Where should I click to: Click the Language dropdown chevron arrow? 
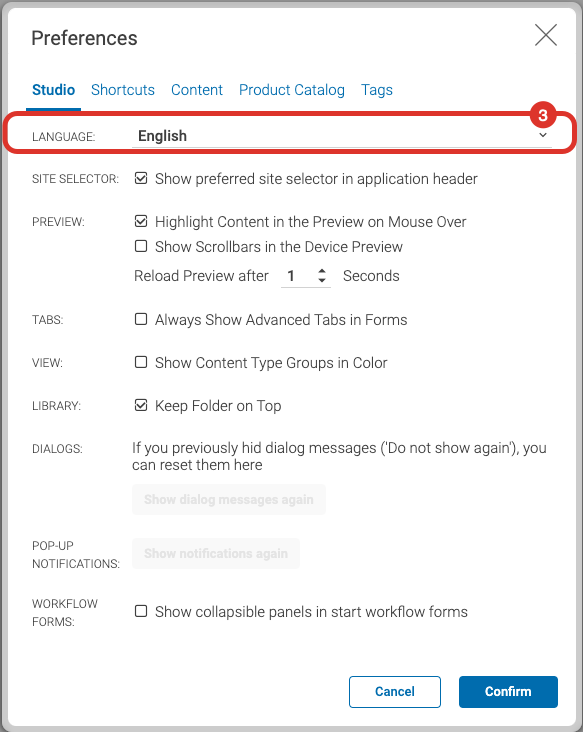click(543, 135)
